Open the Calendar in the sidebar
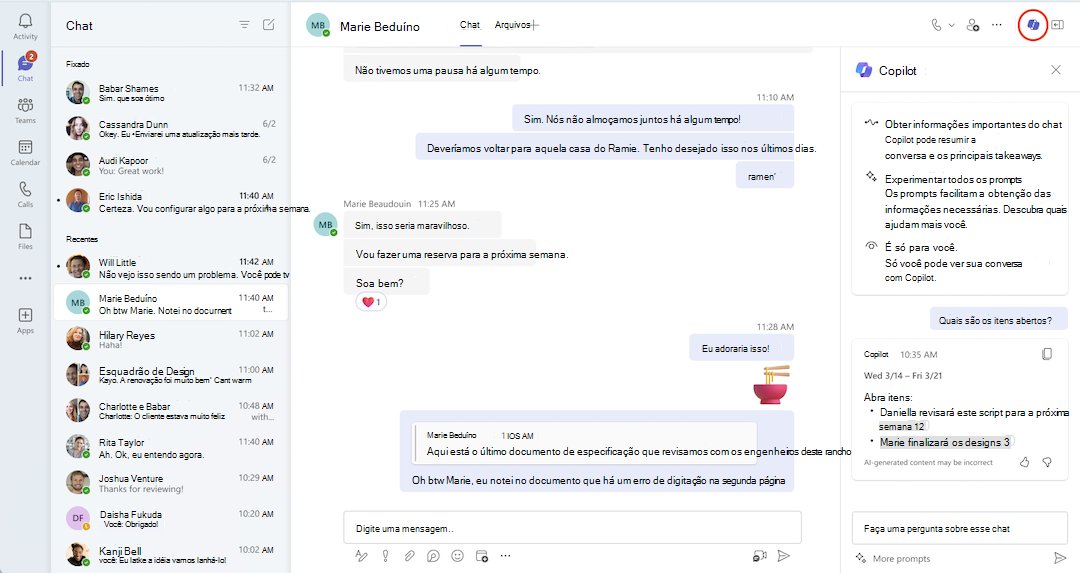This screenshot has width=1080, height=573. (25, 152)
